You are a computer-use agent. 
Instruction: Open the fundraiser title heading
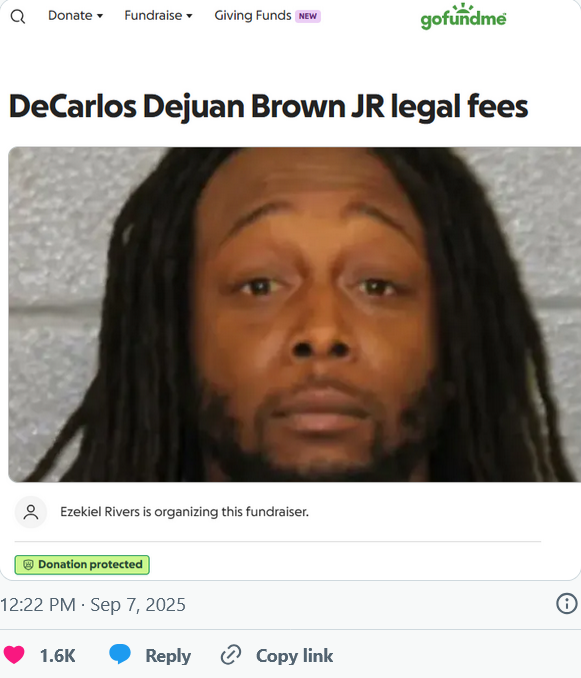(268, 106)
